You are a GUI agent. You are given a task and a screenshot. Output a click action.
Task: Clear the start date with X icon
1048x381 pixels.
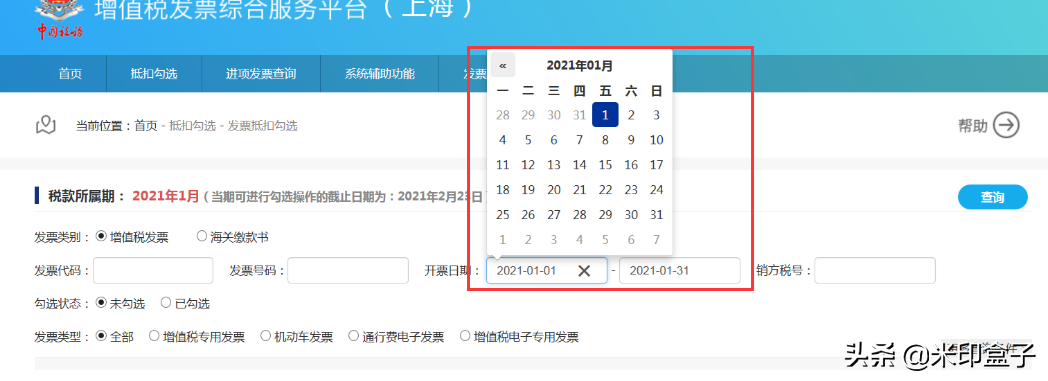[x=583, y=271]
